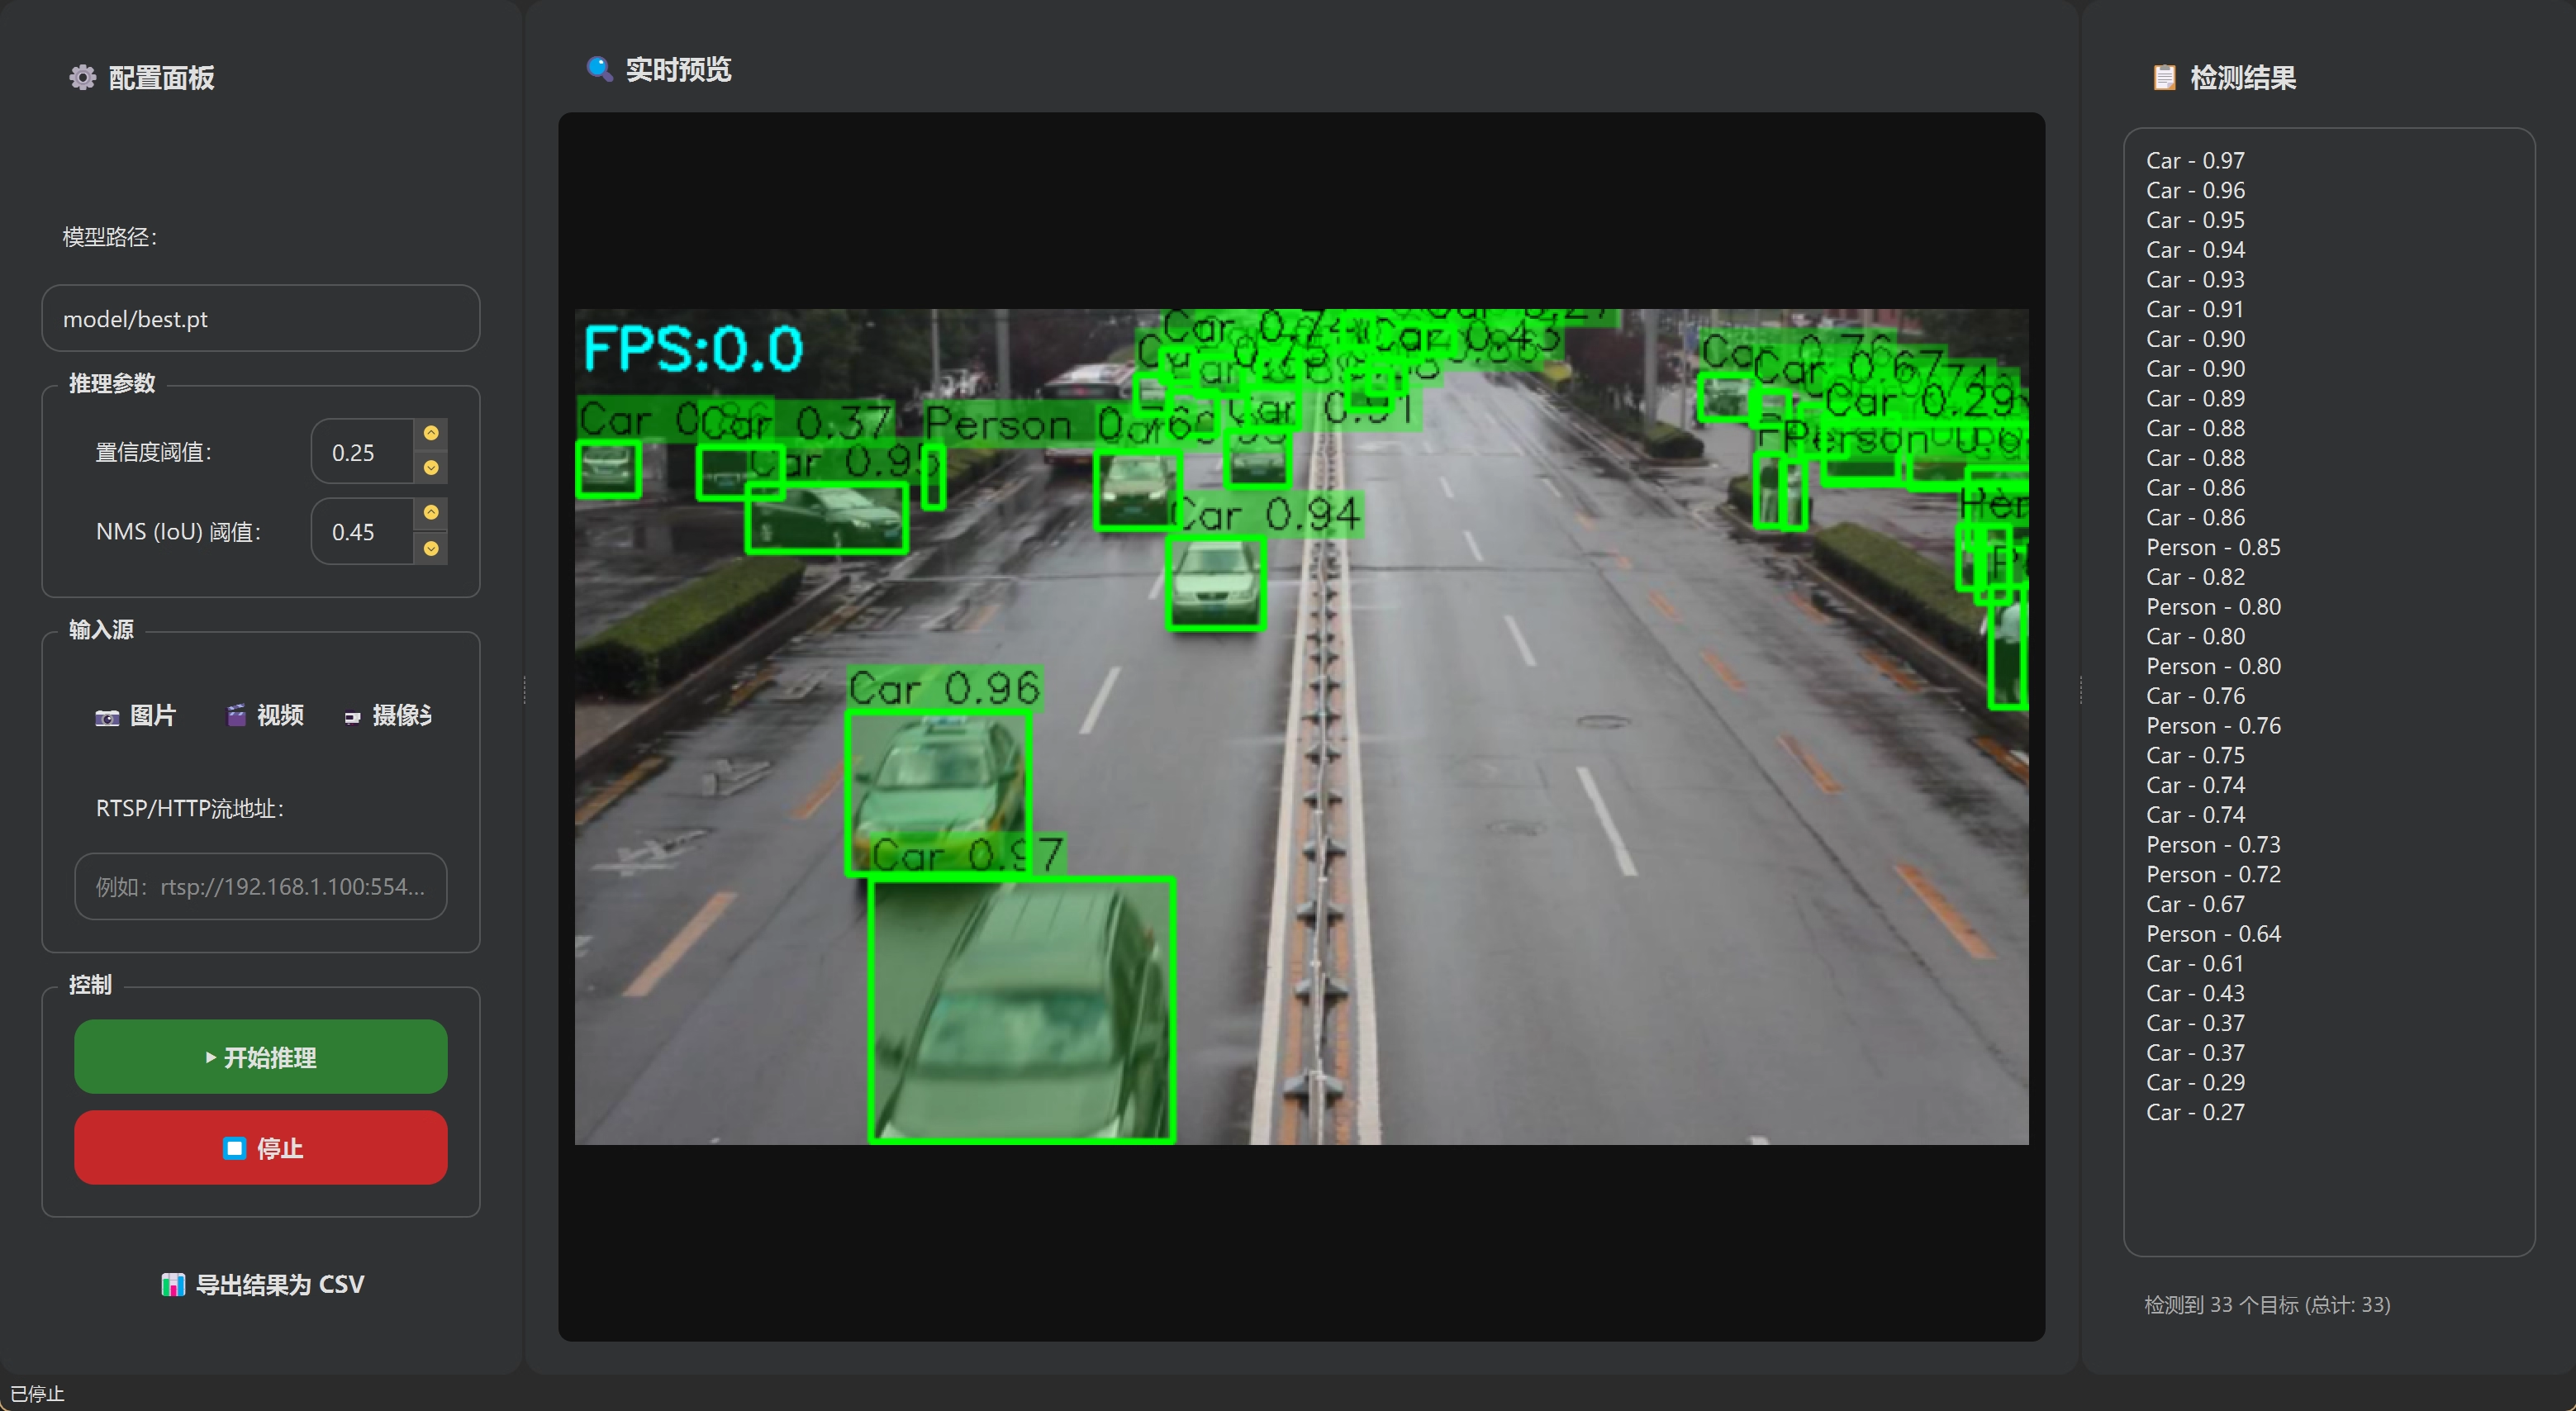Switch to the 视频 input source tab

[x=265, y=715]
